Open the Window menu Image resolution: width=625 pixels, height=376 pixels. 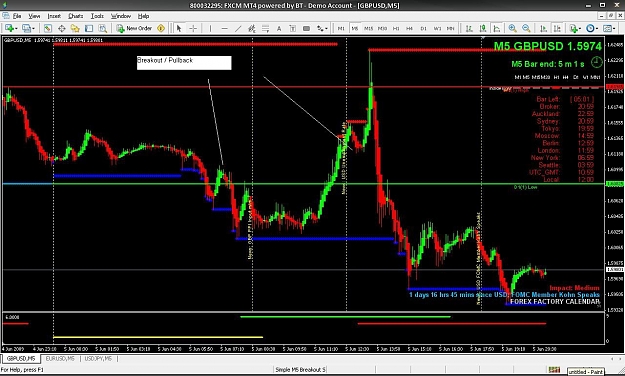click(x=121, y=16)
